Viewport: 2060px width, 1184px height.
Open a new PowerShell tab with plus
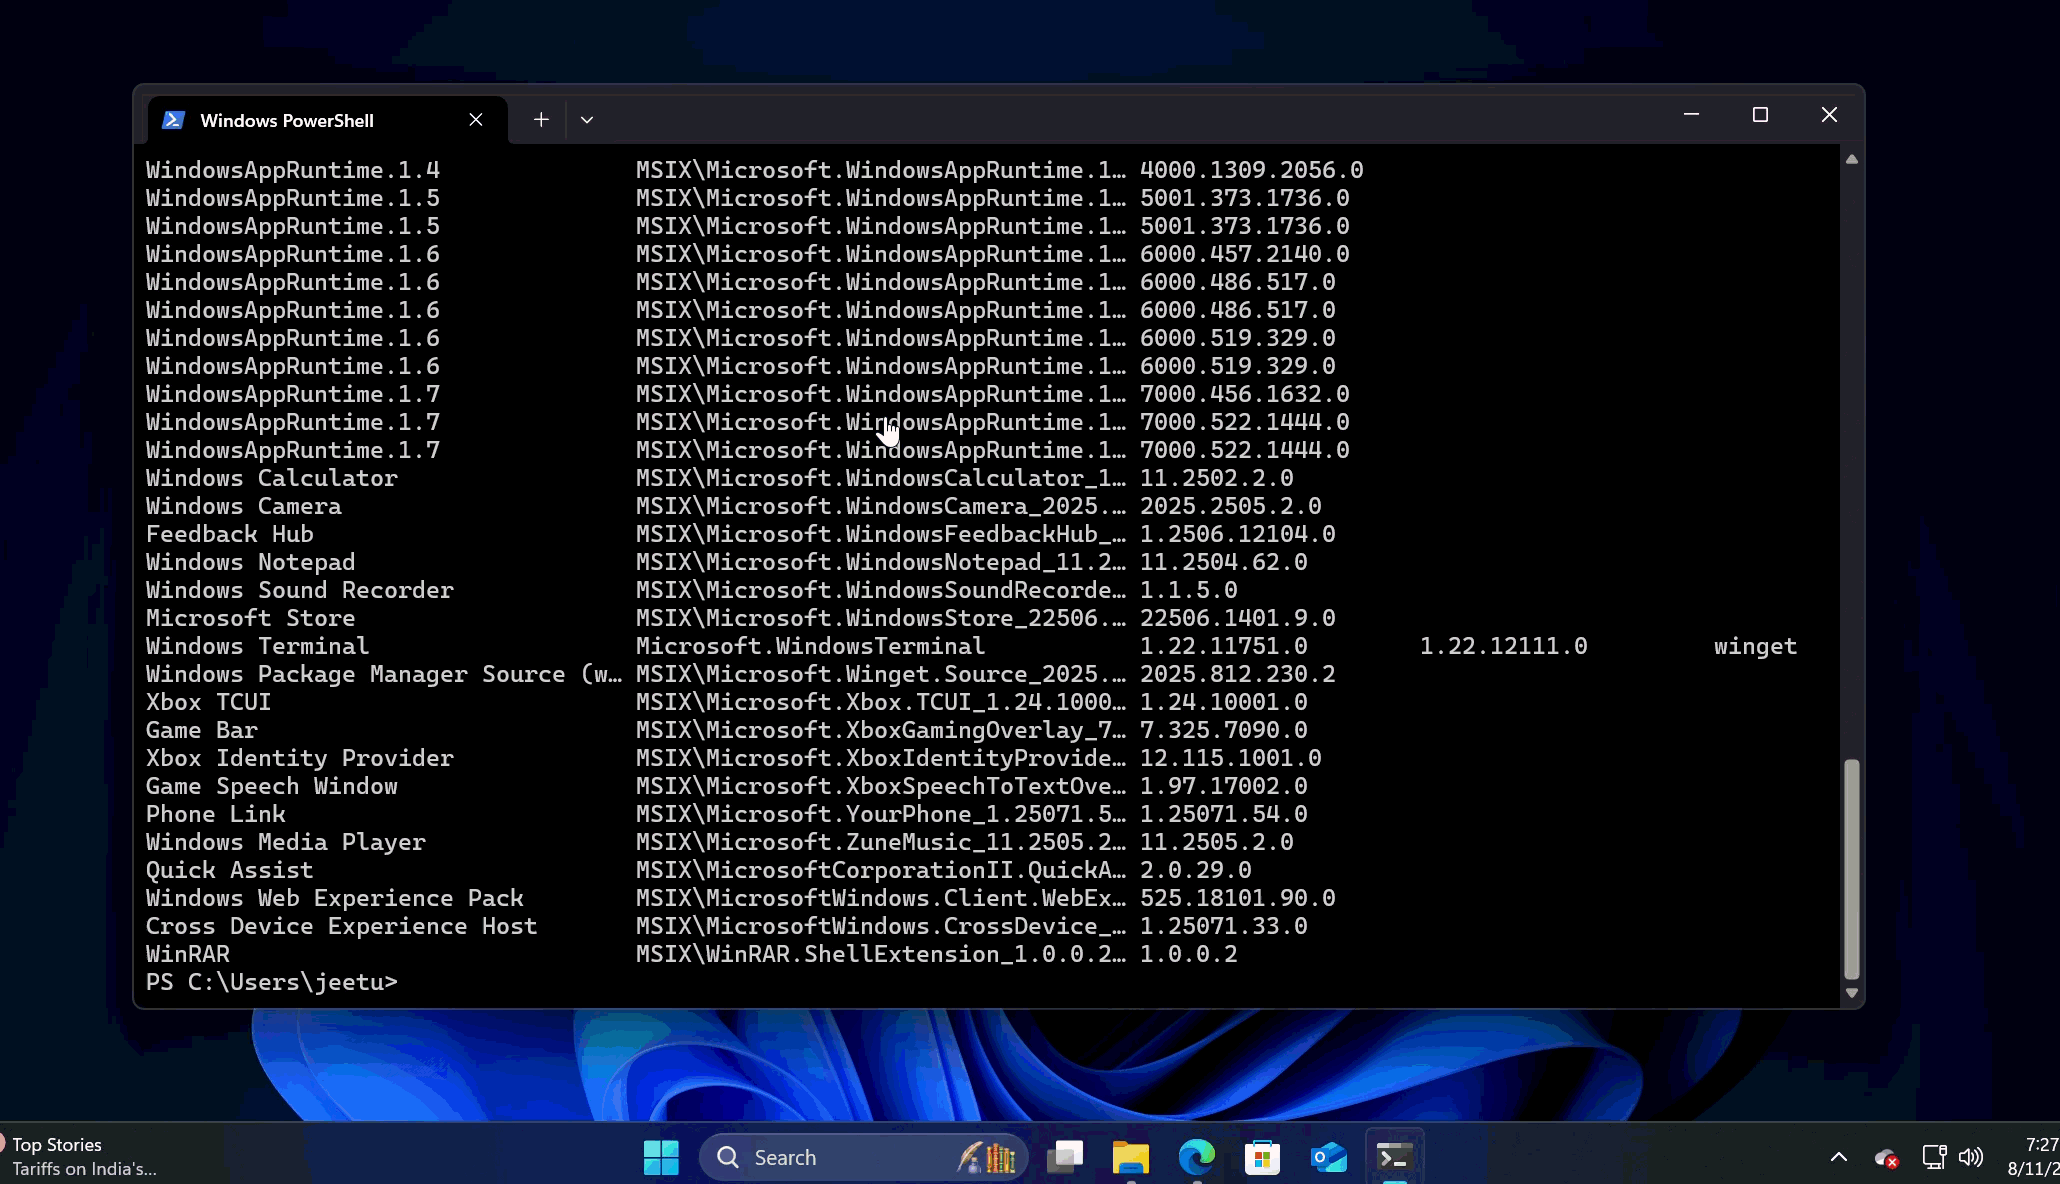(x=541, y=120)
